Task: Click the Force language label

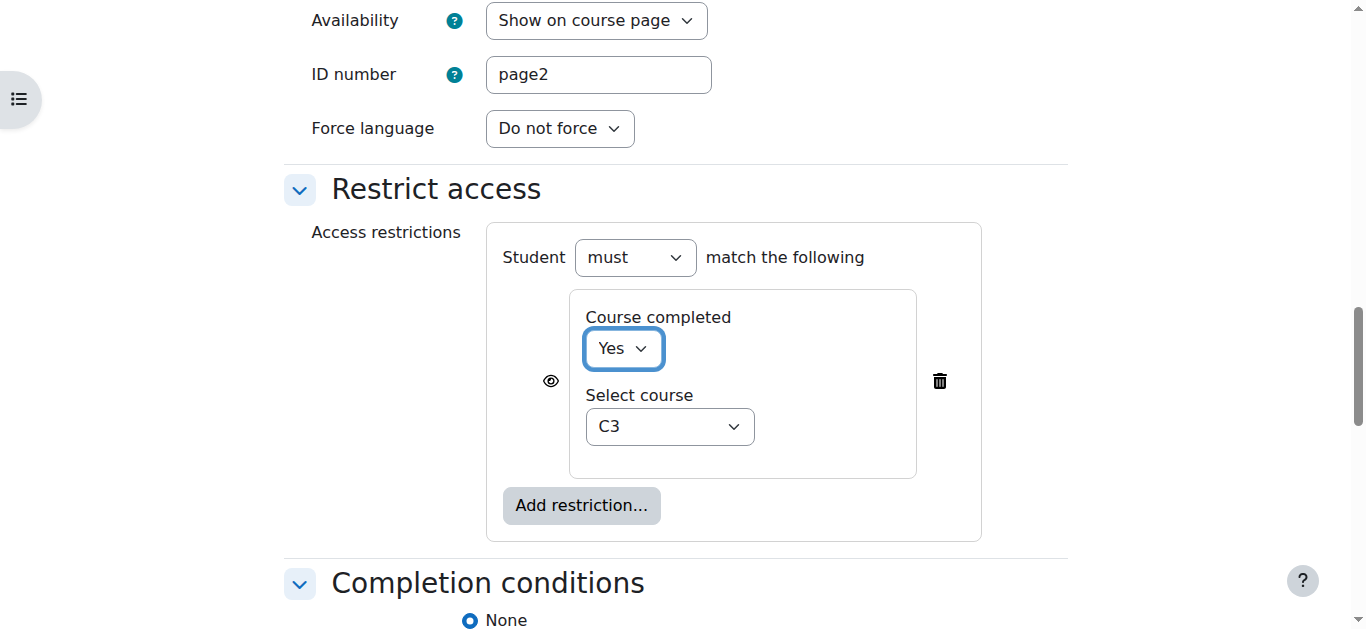Action: [373, 129]
